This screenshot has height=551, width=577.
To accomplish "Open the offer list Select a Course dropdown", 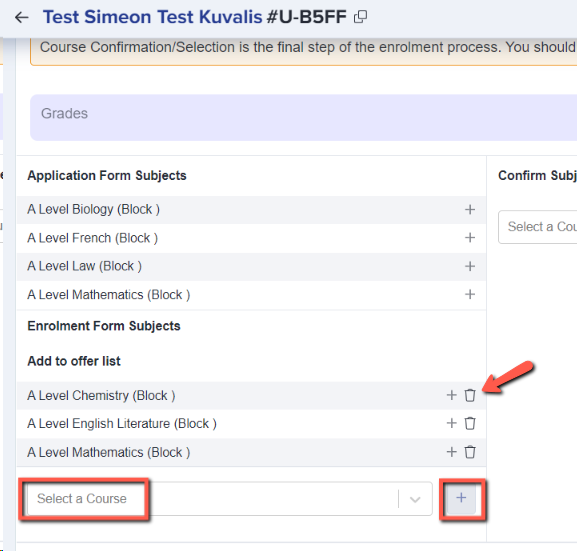I will [x=230, y=499].
